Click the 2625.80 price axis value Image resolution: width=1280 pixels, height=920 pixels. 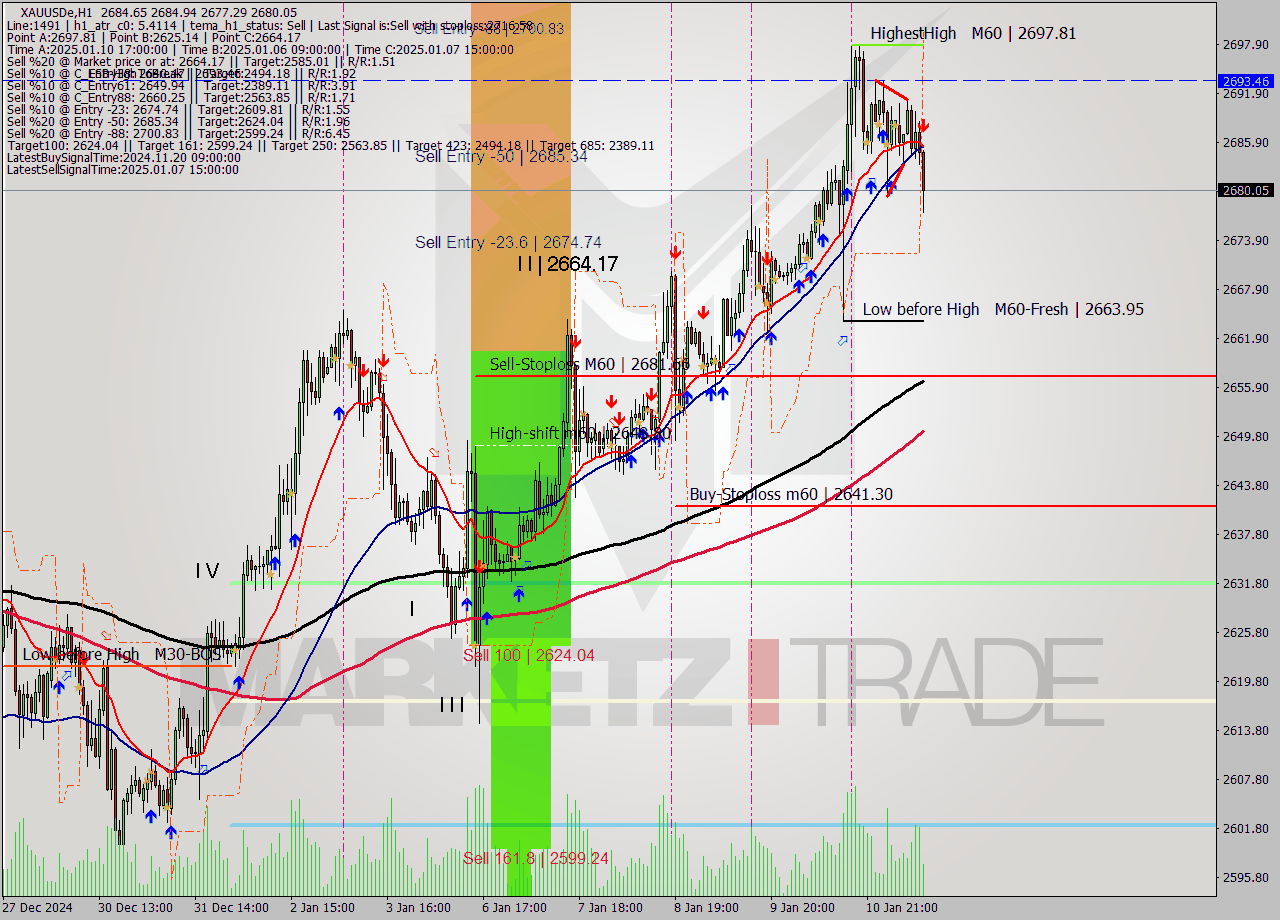pyautogui.click(x=1245, y=632)
